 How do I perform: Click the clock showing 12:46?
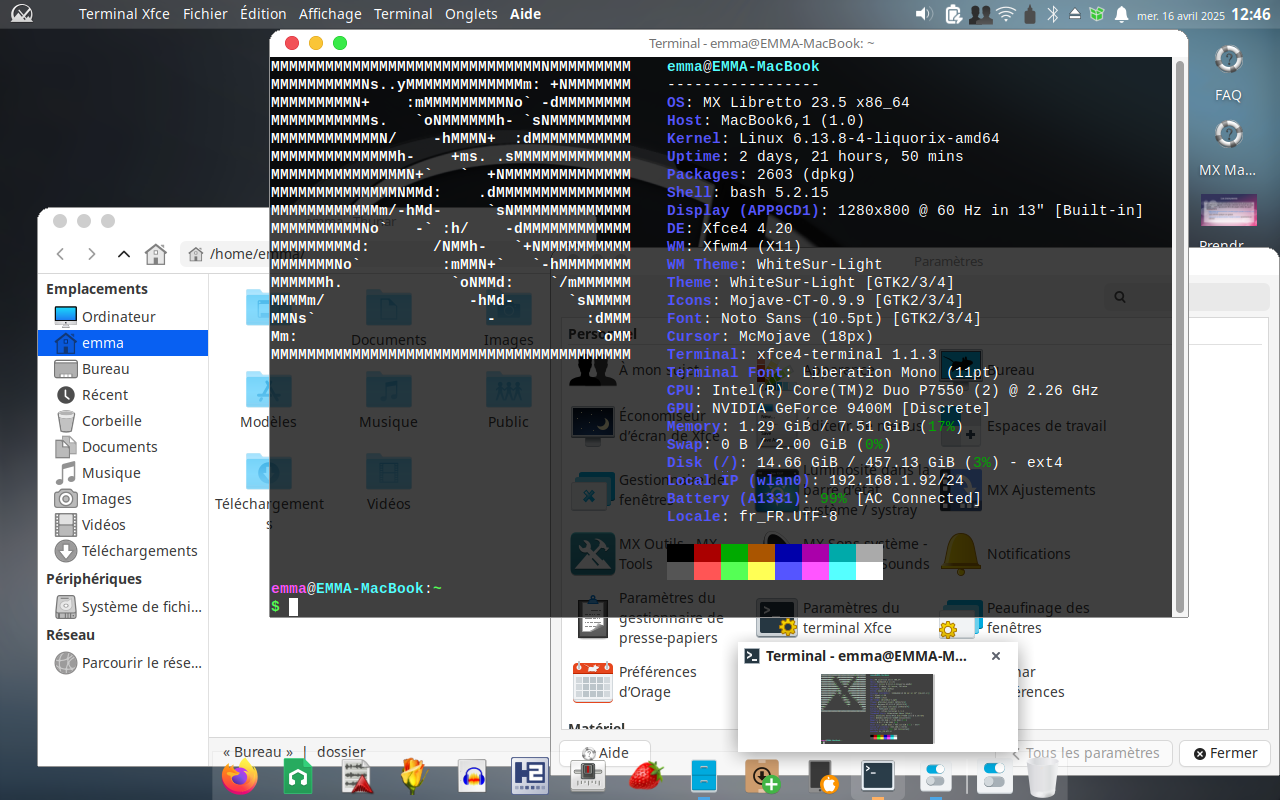1251,14
